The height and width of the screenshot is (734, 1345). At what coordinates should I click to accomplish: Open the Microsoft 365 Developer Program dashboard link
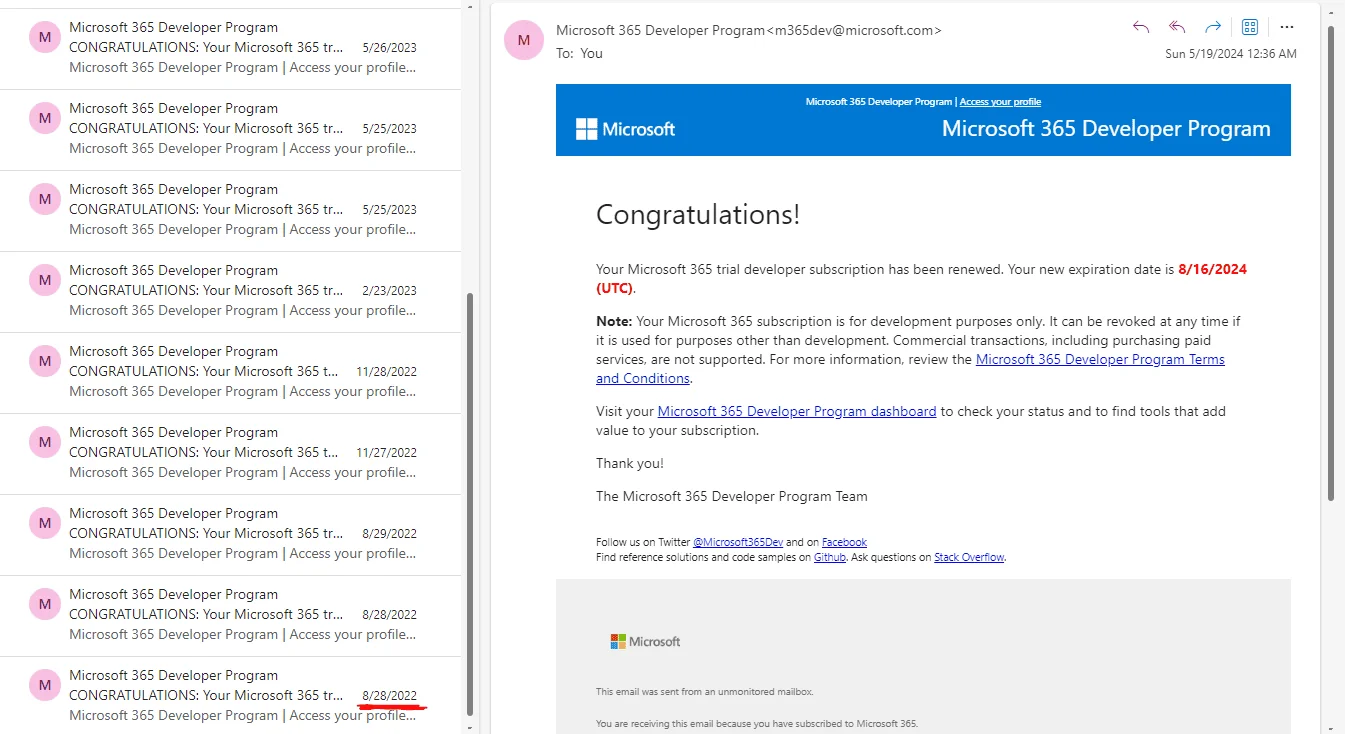797,411
